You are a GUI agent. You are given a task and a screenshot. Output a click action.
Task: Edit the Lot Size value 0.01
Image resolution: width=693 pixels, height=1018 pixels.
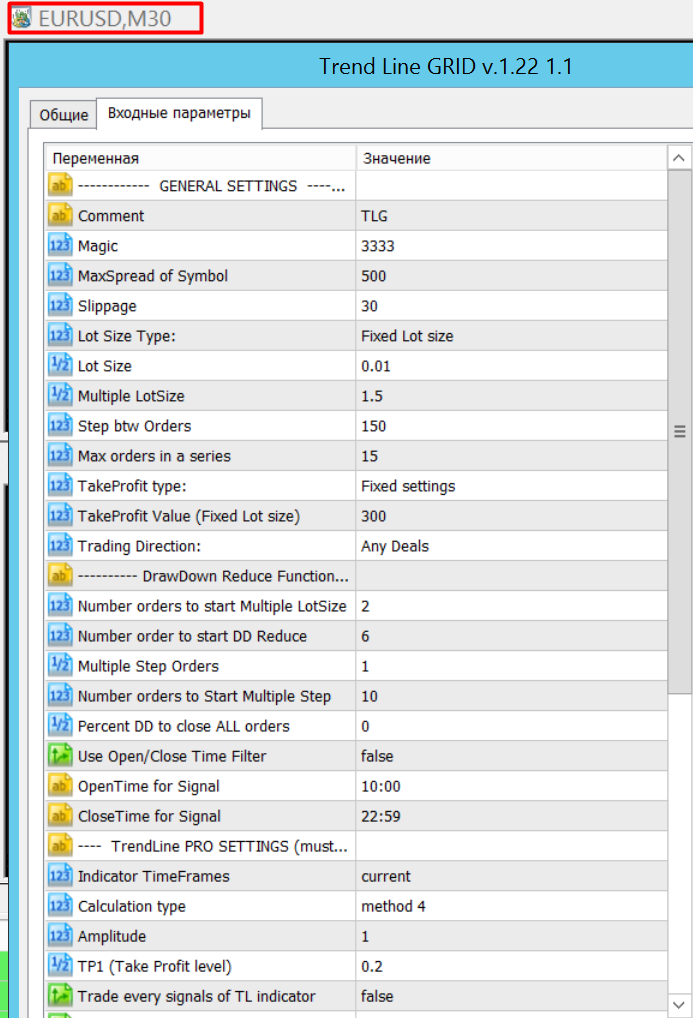coord(511,366)
